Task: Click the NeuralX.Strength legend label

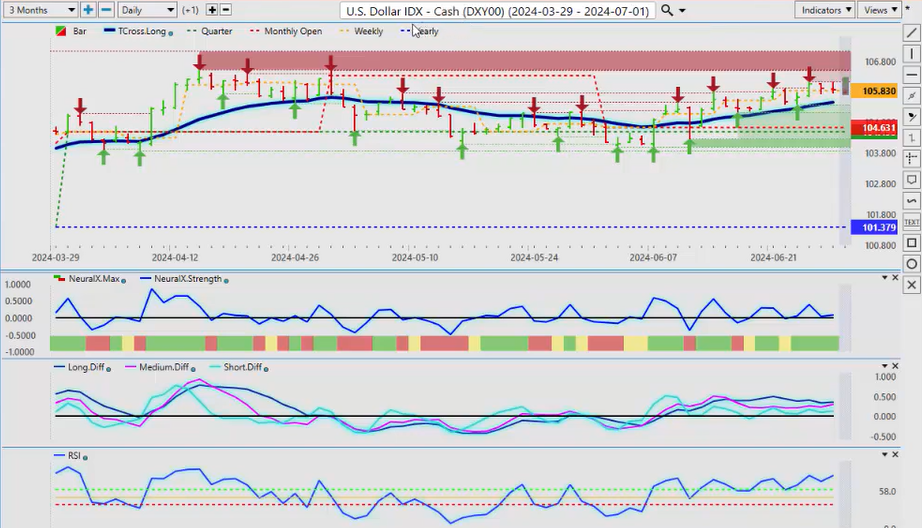Action: coord(188,279)
